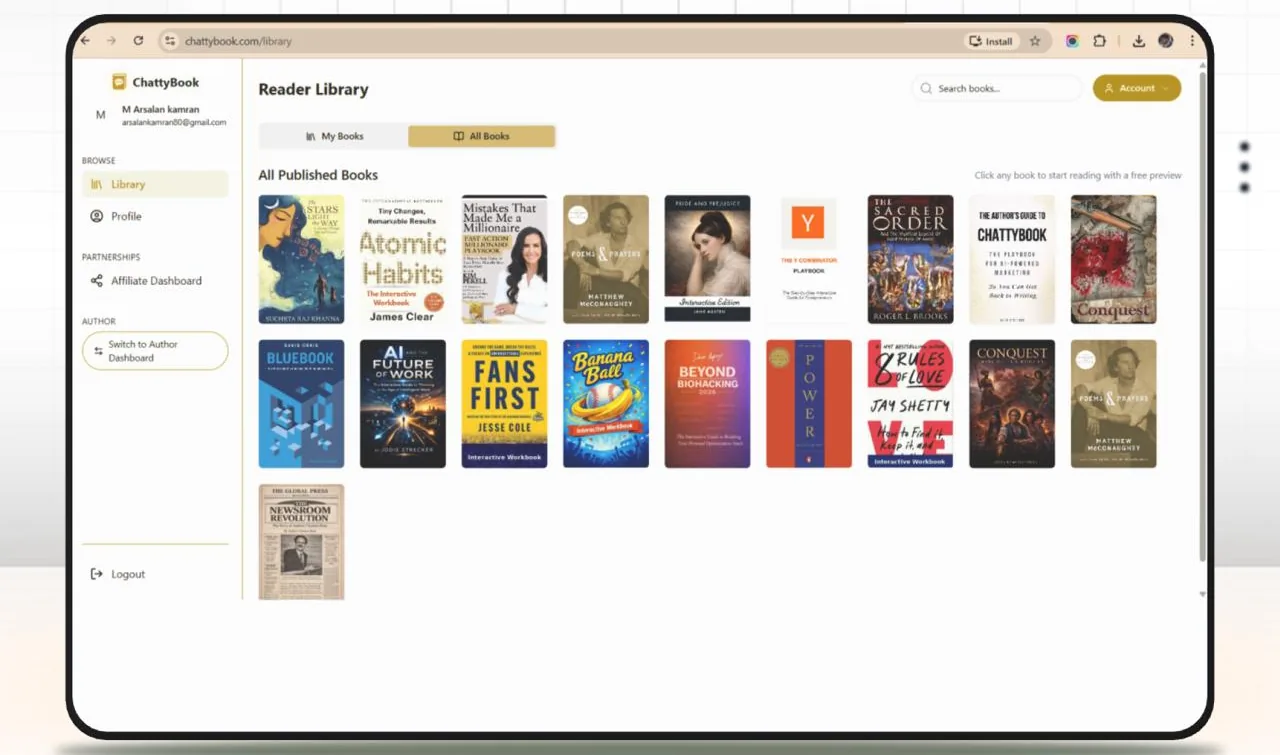Screen dimensions: 1280x755
Task: Expand the Account dropdown
Action: [1137, 88]
